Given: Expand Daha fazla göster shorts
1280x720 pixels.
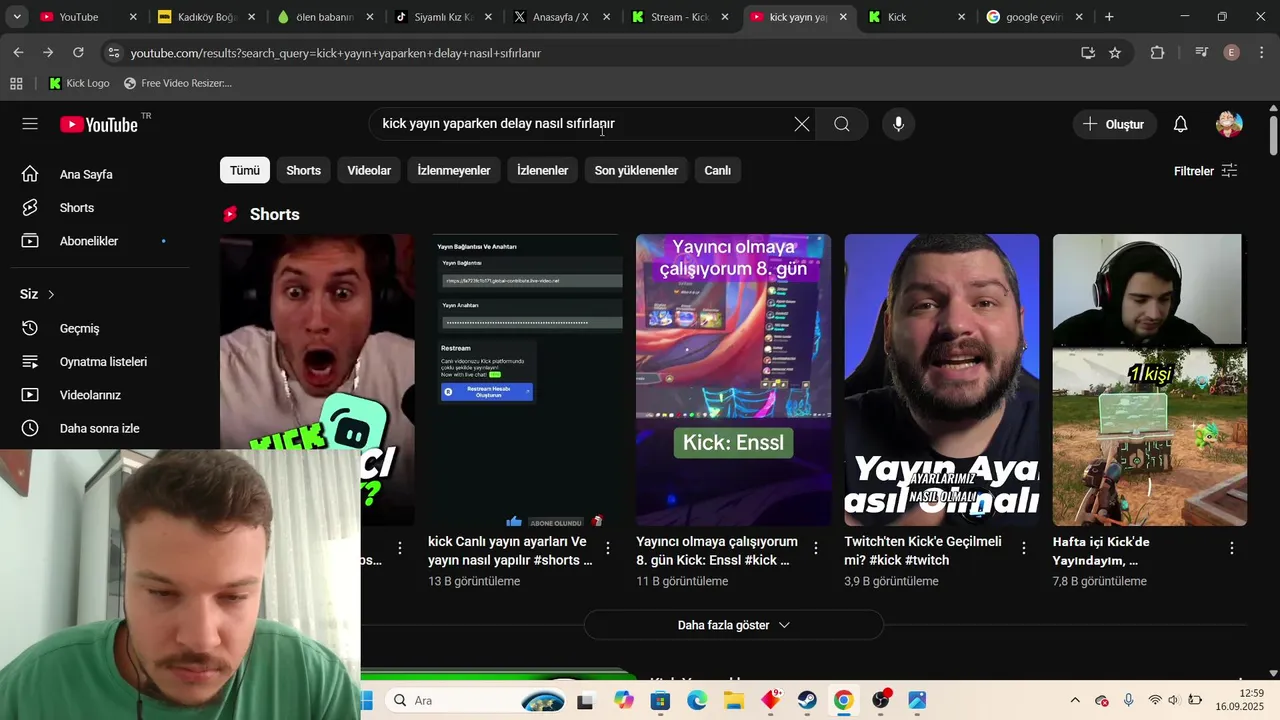Looking at the screenshot, I should [x=734, y=625].
